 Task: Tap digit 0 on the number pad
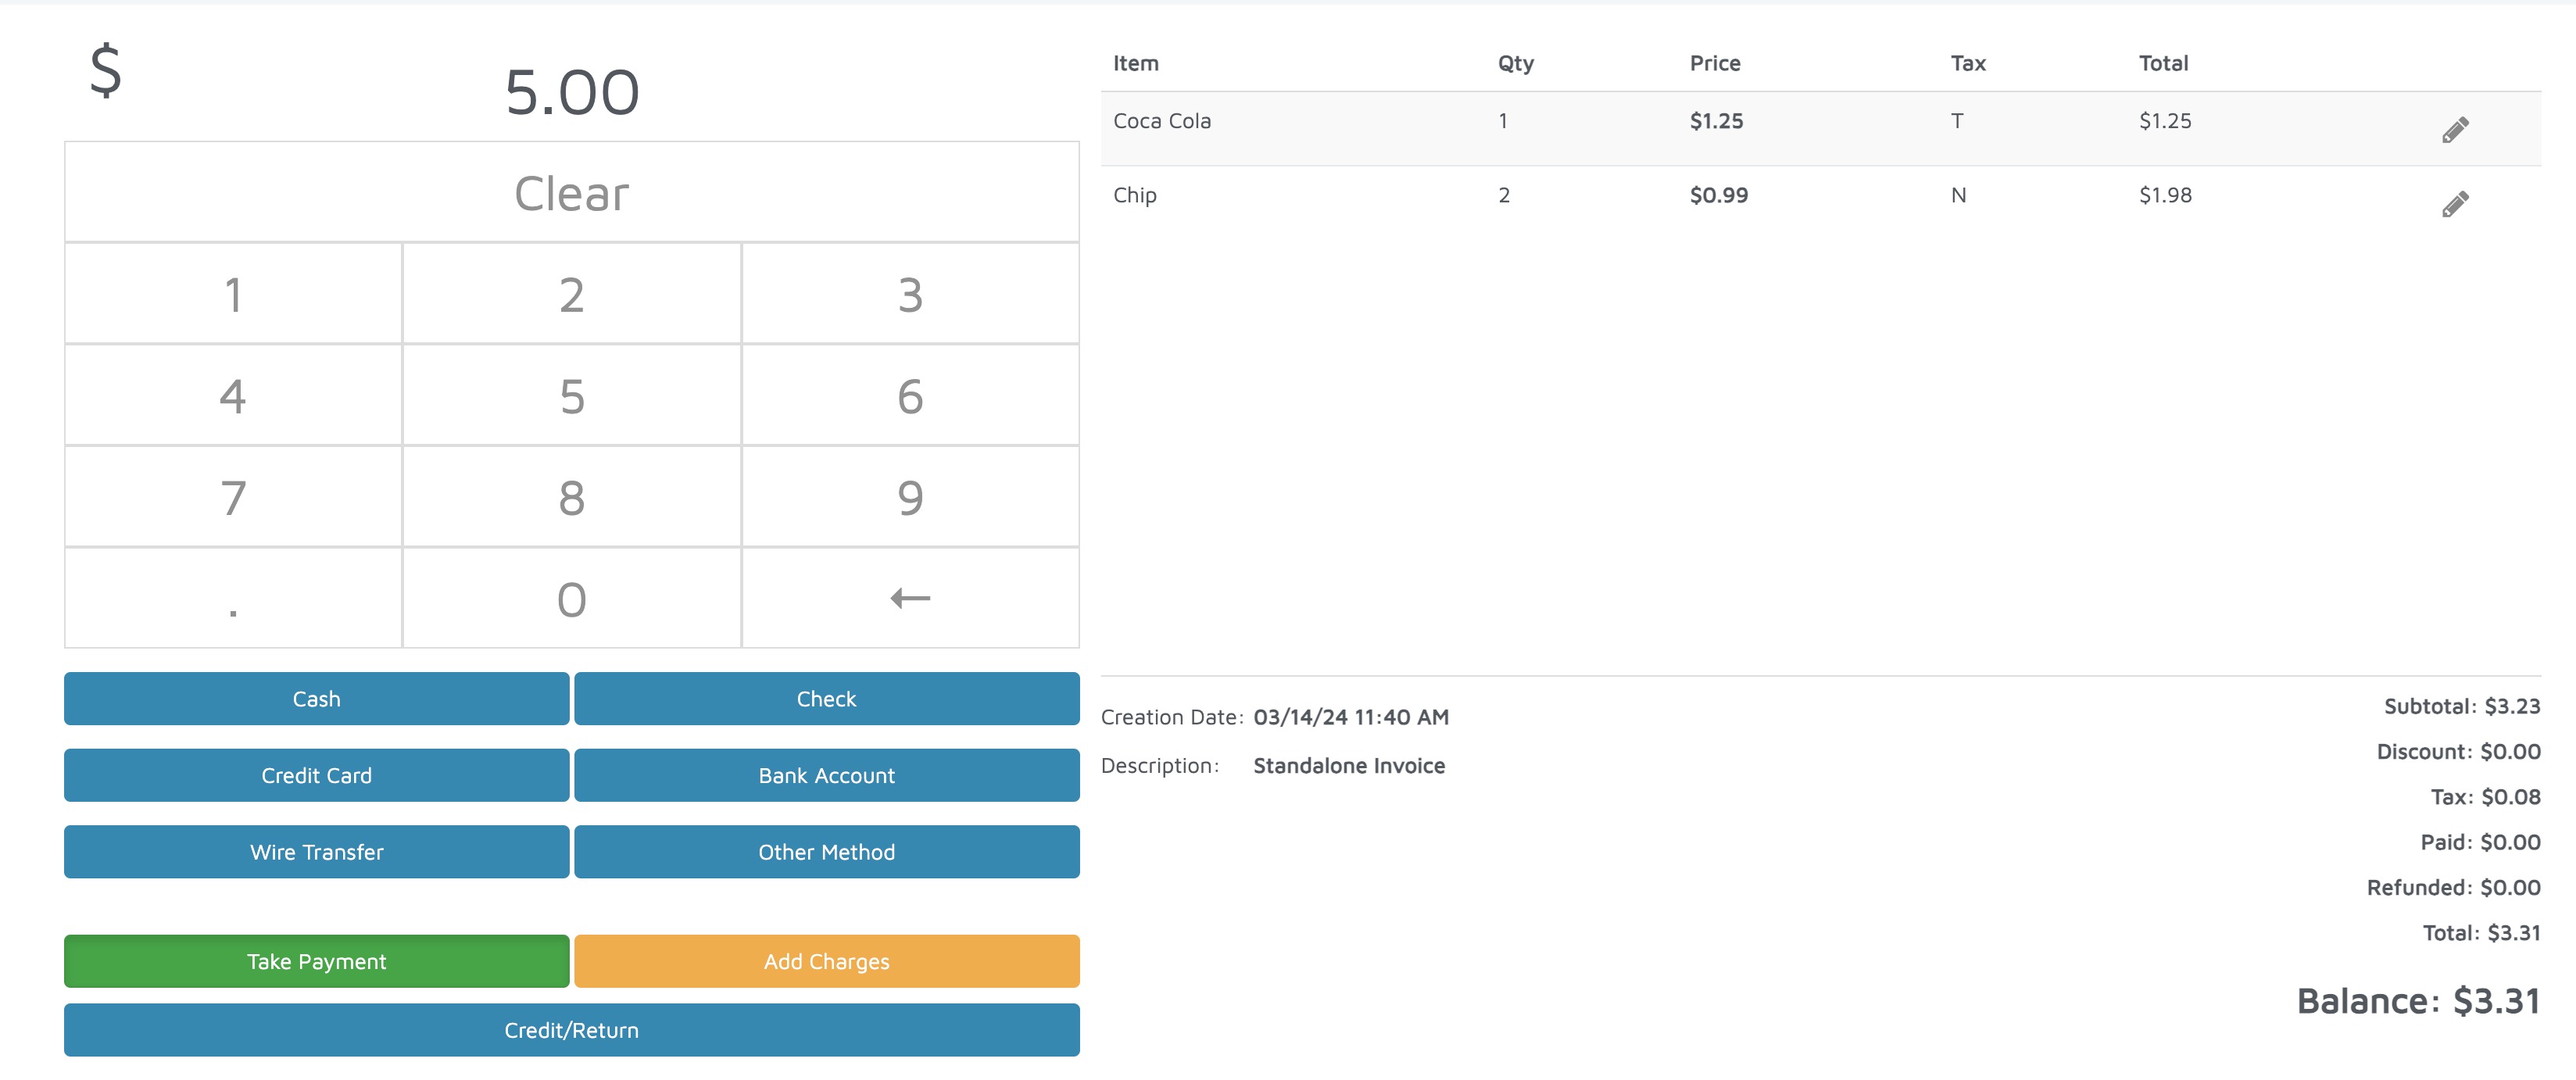571,599
